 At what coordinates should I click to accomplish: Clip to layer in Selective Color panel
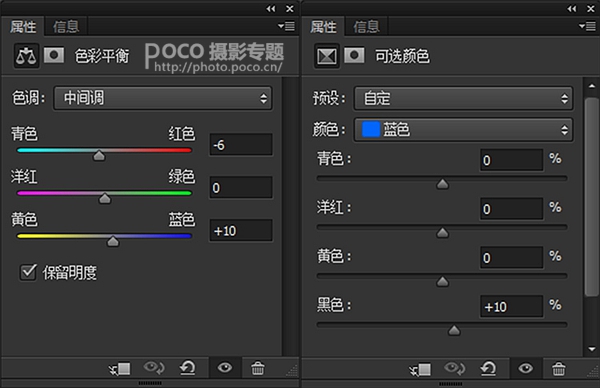(x=420, y=369)
